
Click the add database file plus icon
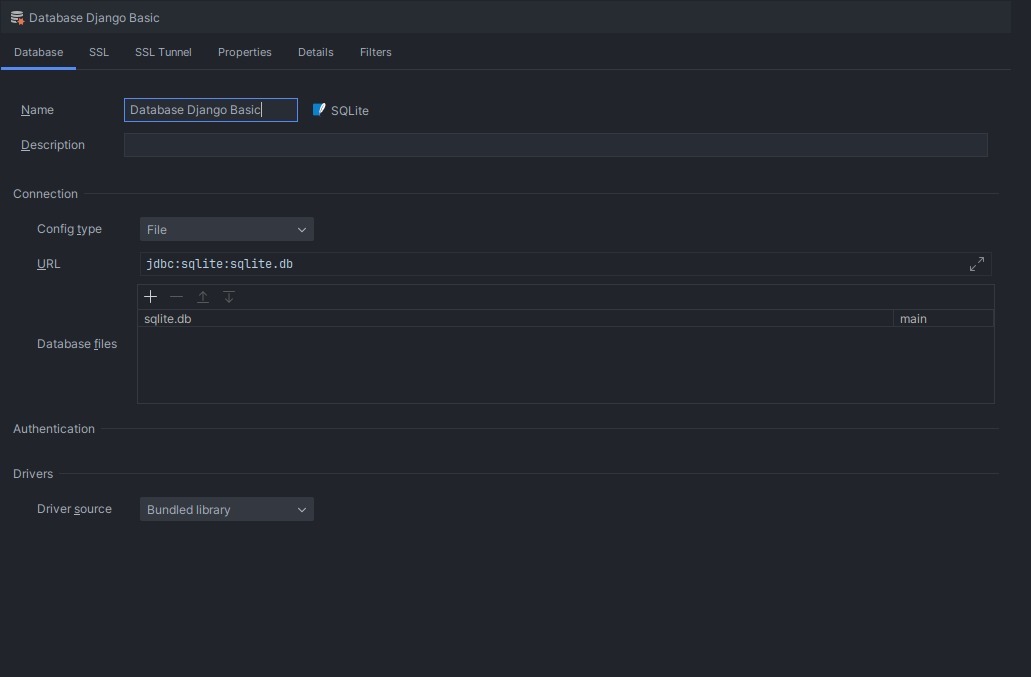(150, 297)
